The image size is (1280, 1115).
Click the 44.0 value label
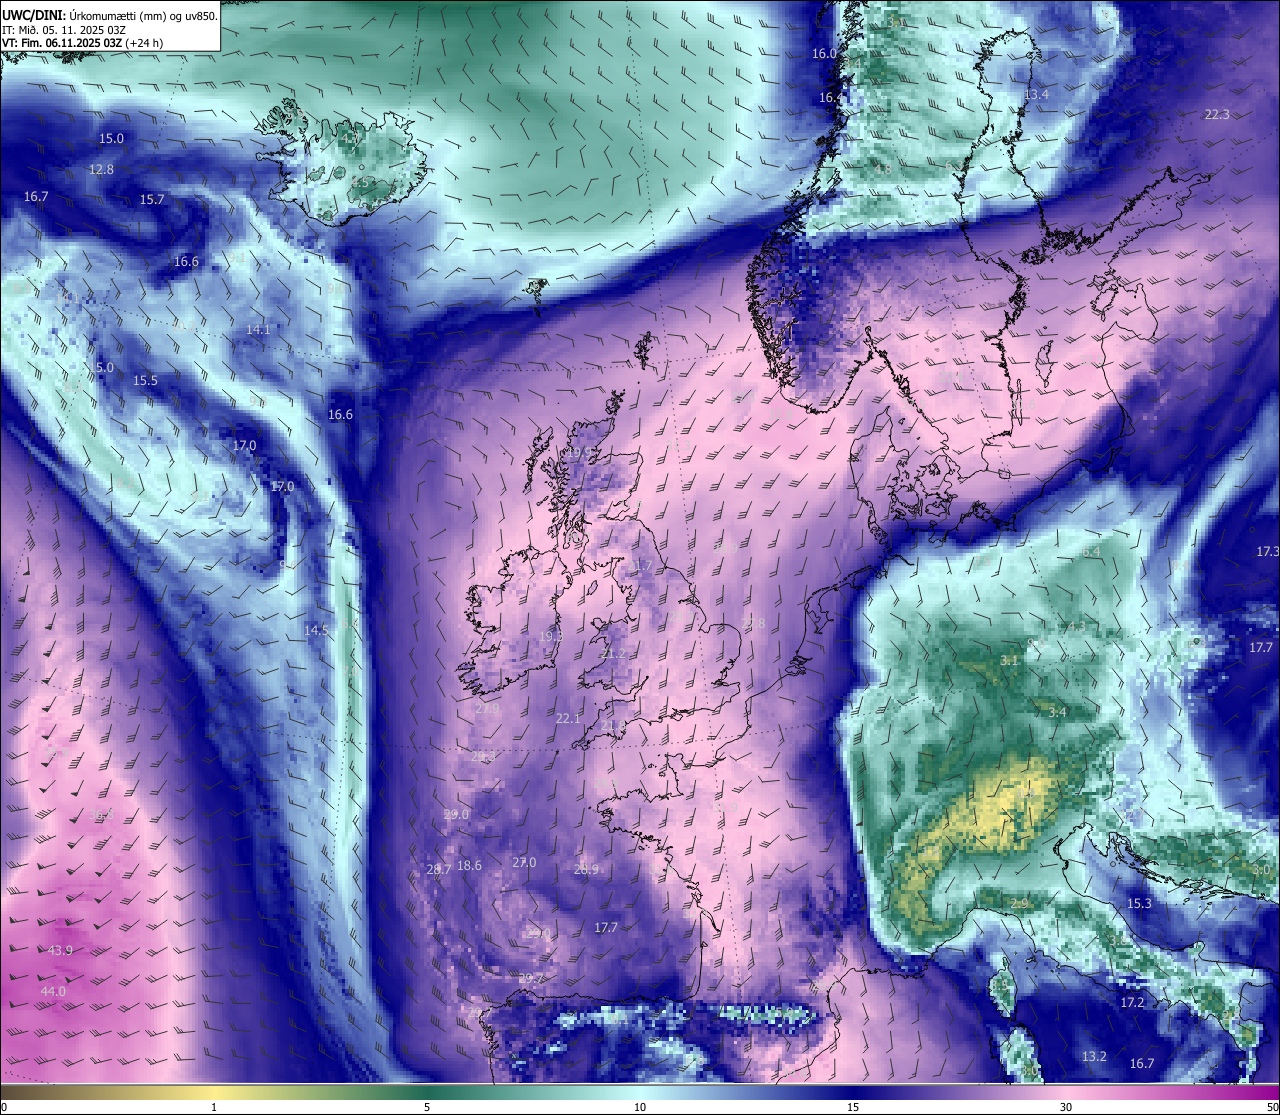point(53,991)
